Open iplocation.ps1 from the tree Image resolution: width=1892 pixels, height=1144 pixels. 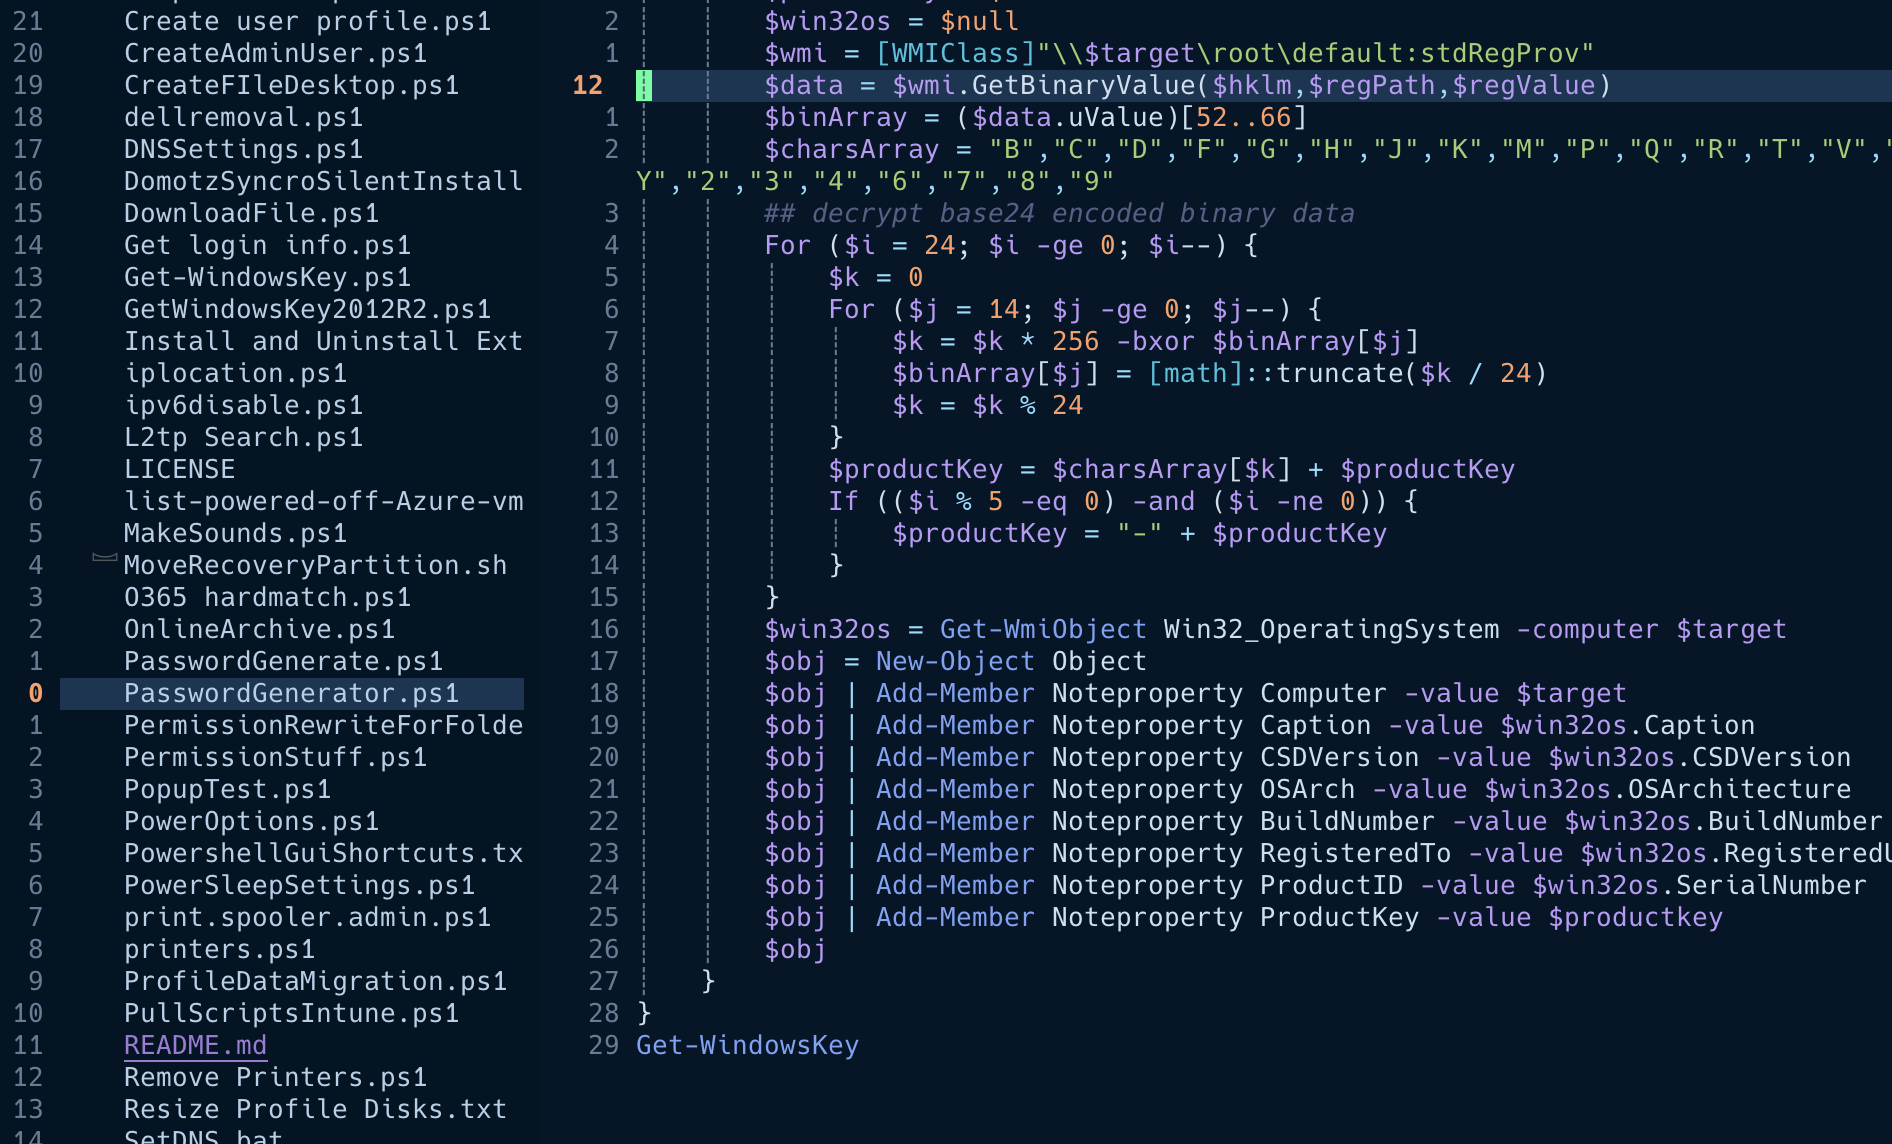click(236, 373)
